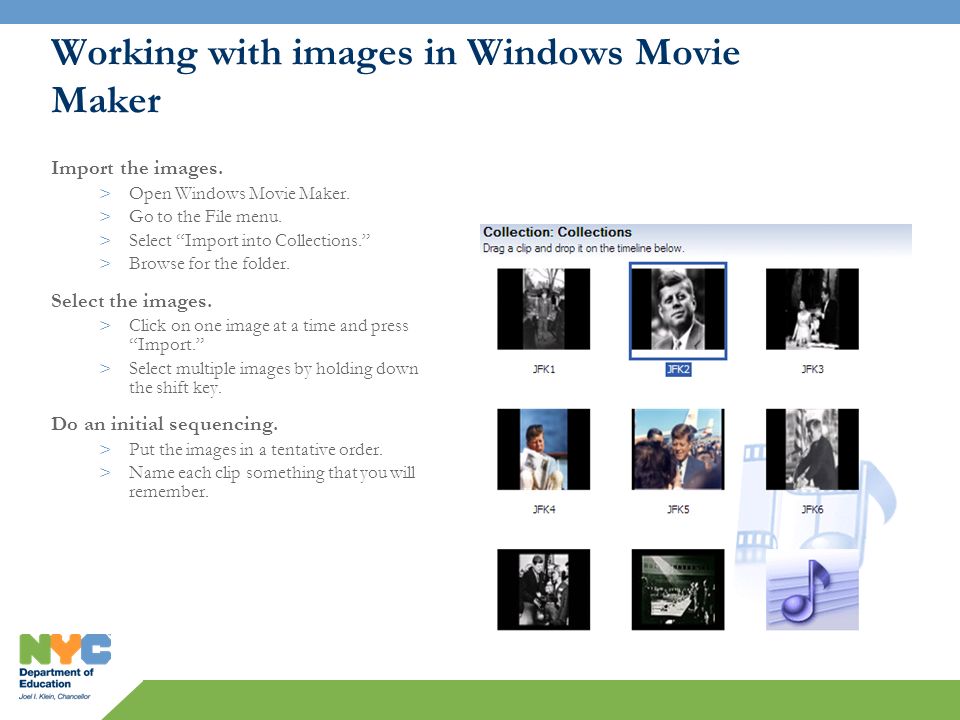Click the highlighted JFK2 name label
The width and height of the screenshot is (960, 720).
pos(678,369)
